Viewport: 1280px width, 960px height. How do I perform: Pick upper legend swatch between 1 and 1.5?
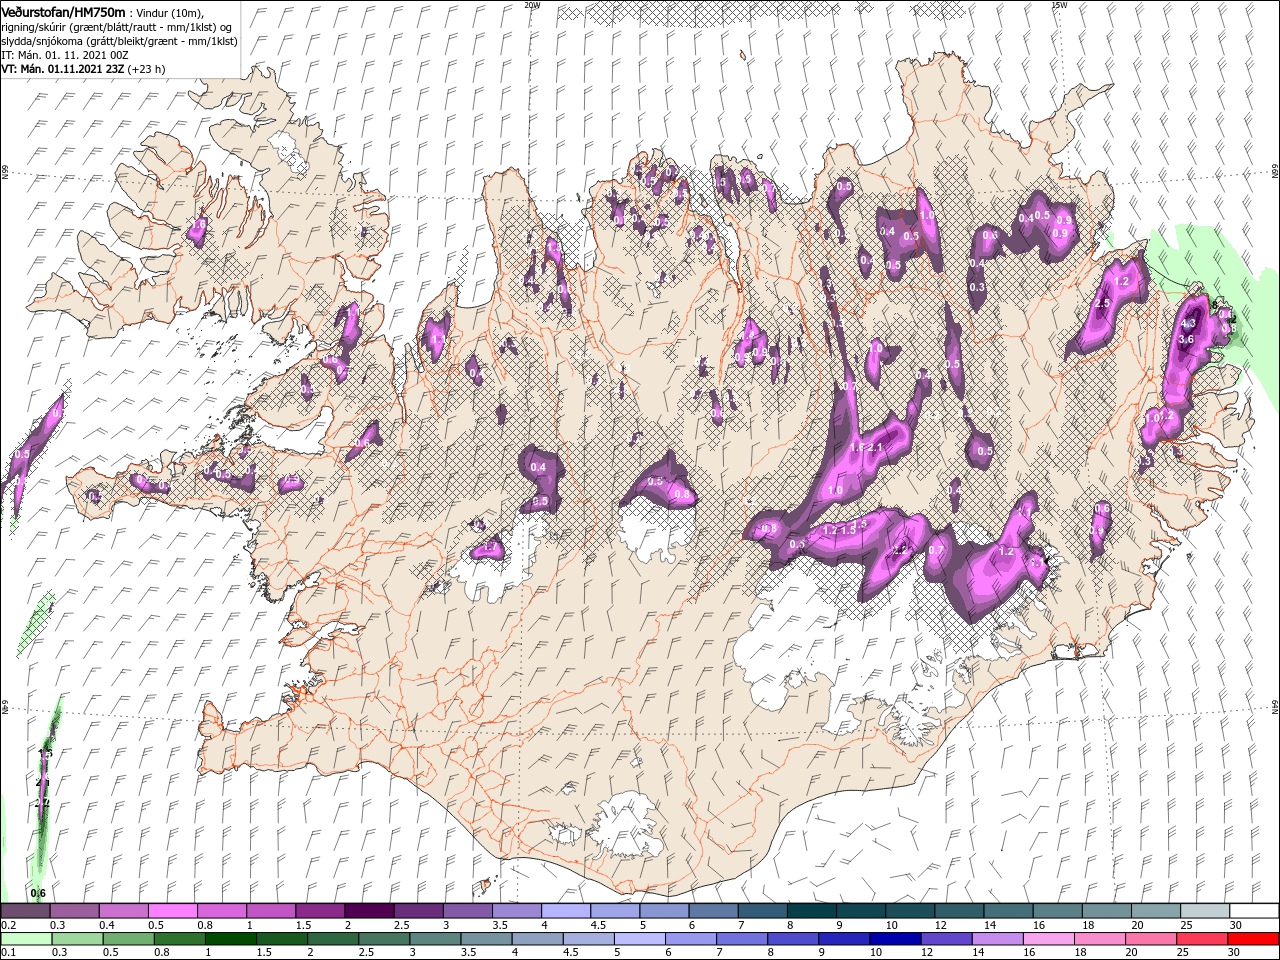tap(273, 911)
